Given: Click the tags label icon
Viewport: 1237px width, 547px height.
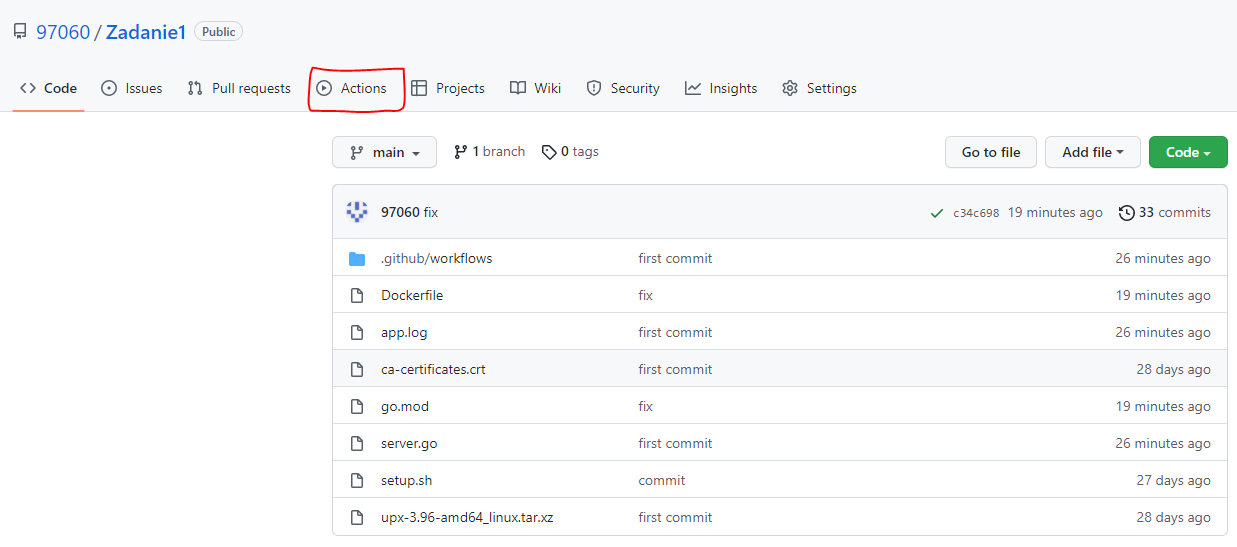Looking at the screenshot, I should click(x=549, y=152).
